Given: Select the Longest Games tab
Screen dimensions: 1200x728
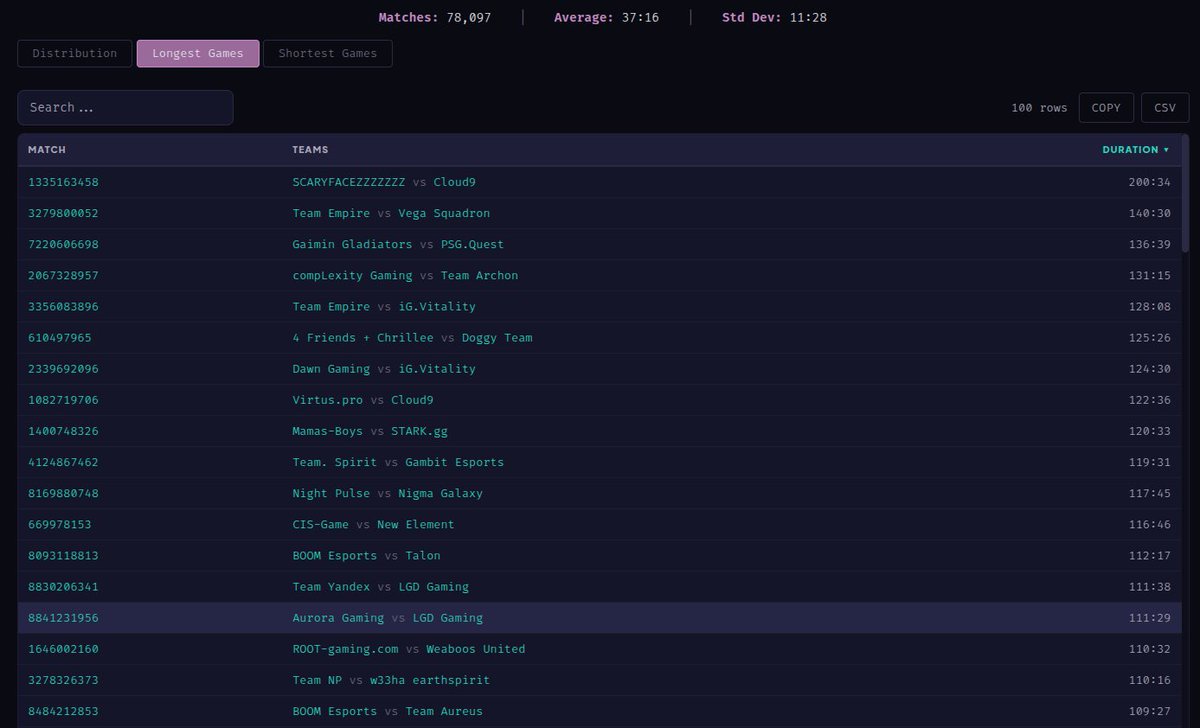Looking at the screenshot, I should point(198,53).
